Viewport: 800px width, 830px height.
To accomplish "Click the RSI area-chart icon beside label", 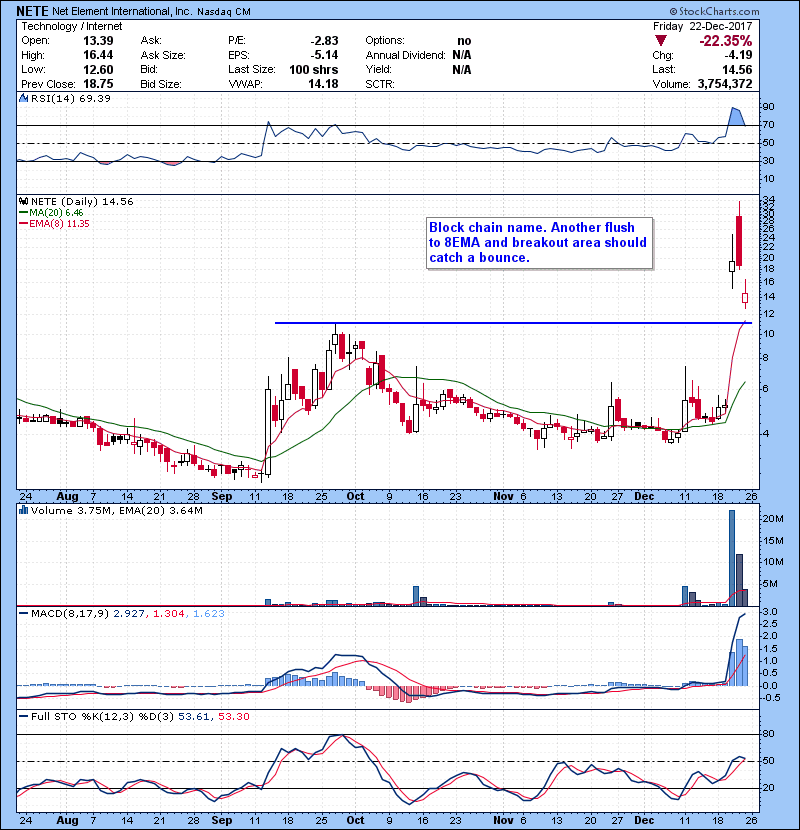I will pos(23,98).
